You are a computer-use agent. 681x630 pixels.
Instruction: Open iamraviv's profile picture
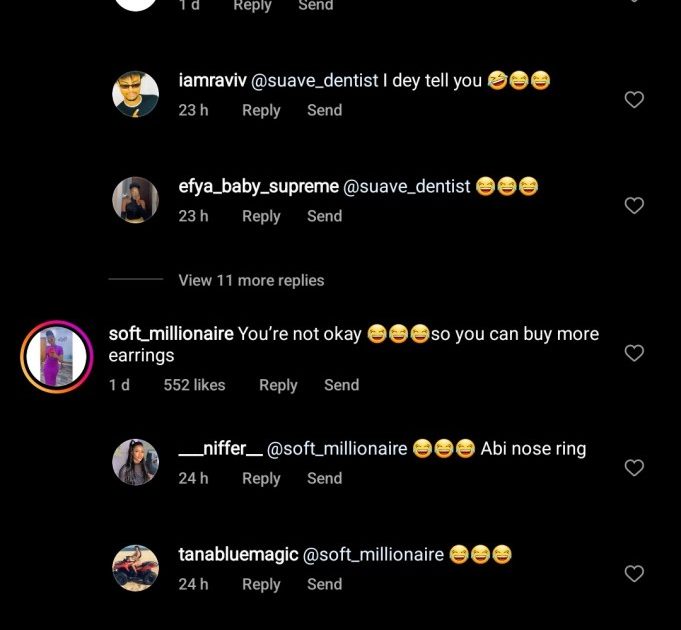click(135, 94)
